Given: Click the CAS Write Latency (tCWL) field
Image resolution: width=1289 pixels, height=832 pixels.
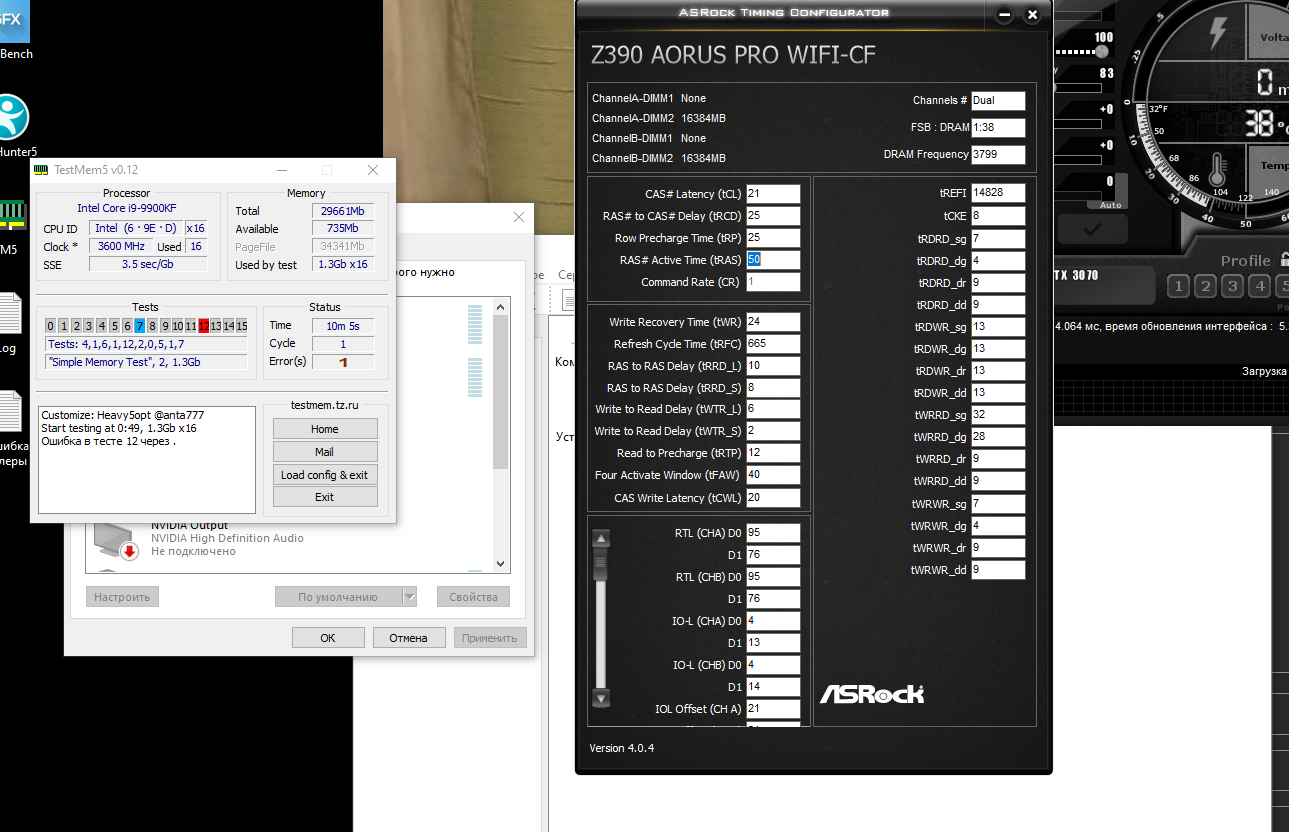Looking at the screenshot, I should pyautogui.click(x=773, y=498).
